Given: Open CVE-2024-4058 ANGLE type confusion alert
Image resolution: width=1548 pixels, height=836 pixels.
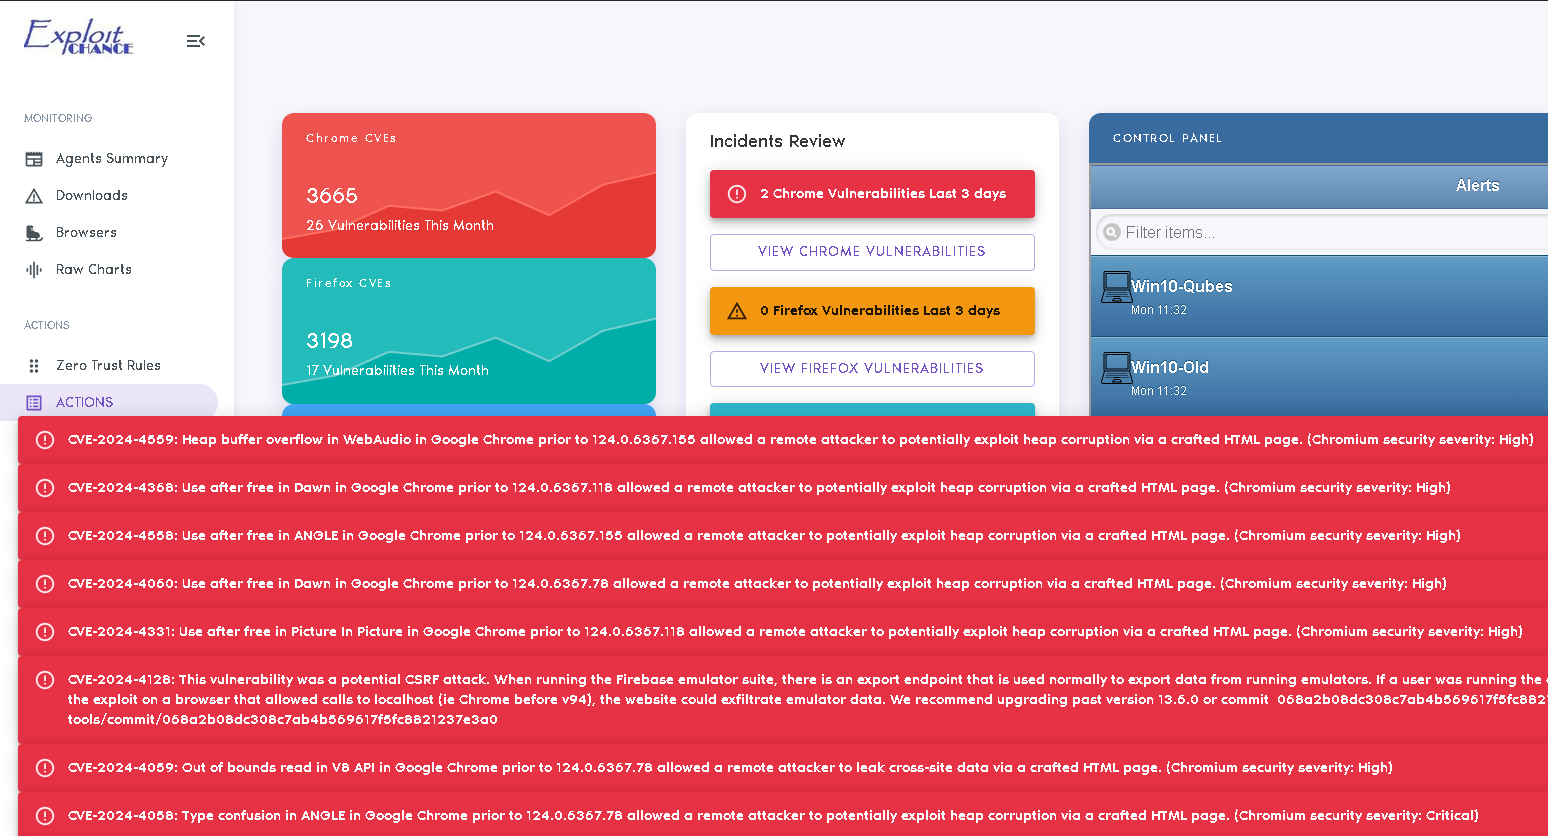Looking at the screenshot, I should (x=783, y=815).
